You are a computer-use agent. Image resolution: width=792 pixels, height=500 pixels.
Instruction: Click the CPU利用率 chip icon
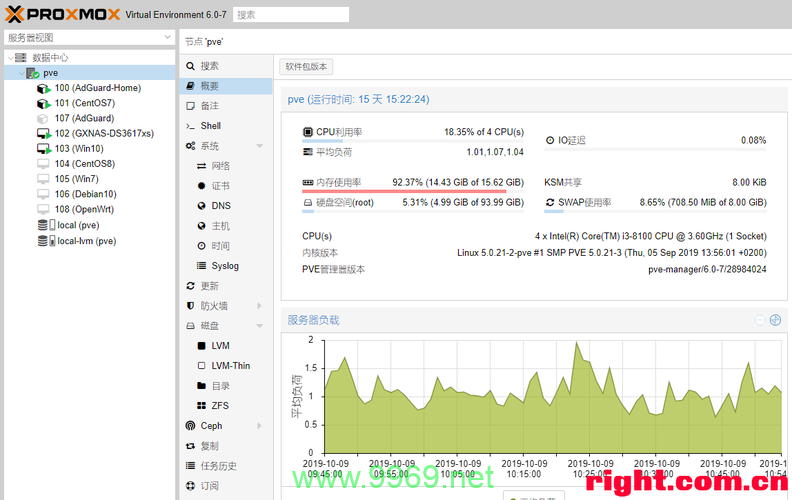pyautogui.click(x=308, y=132)
